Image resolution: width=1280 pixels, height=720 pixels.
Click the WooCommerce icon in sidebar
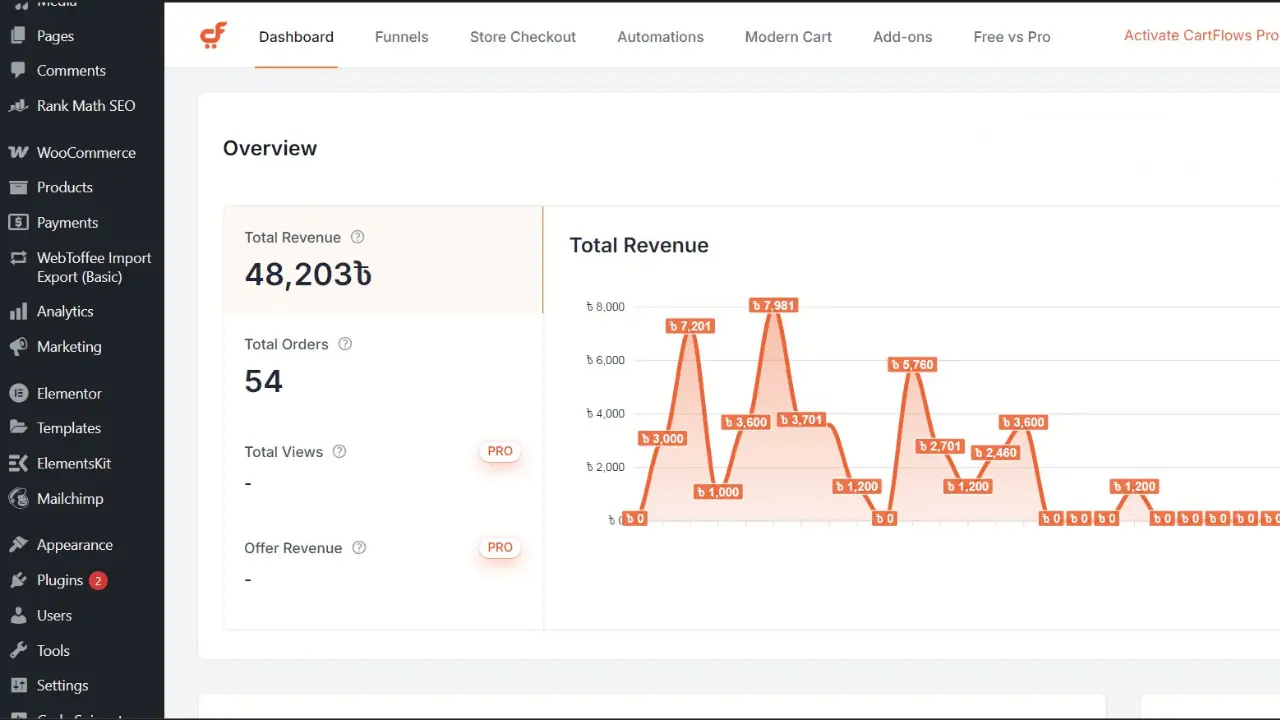coord(18,153)
